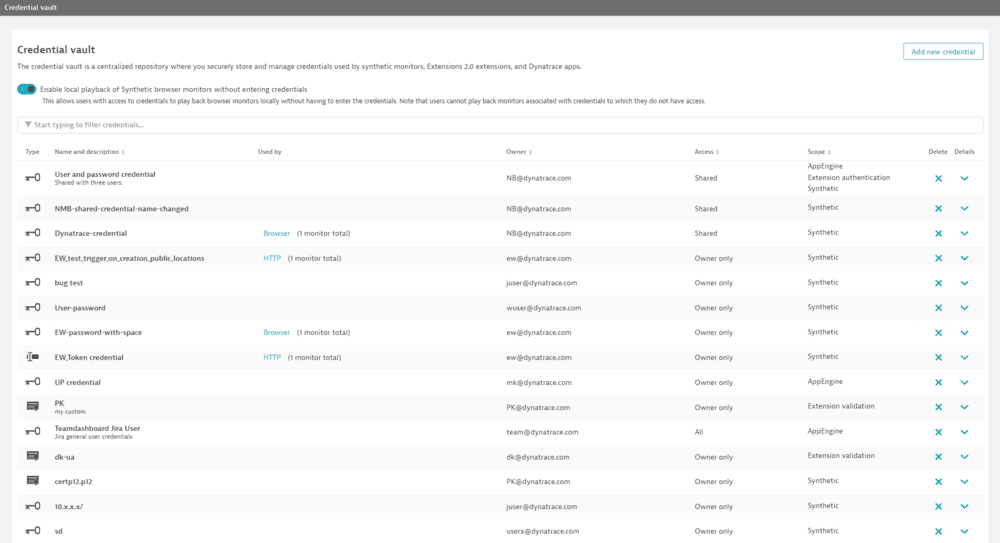Delete the PK my custom credential

[x=938, y=407]
